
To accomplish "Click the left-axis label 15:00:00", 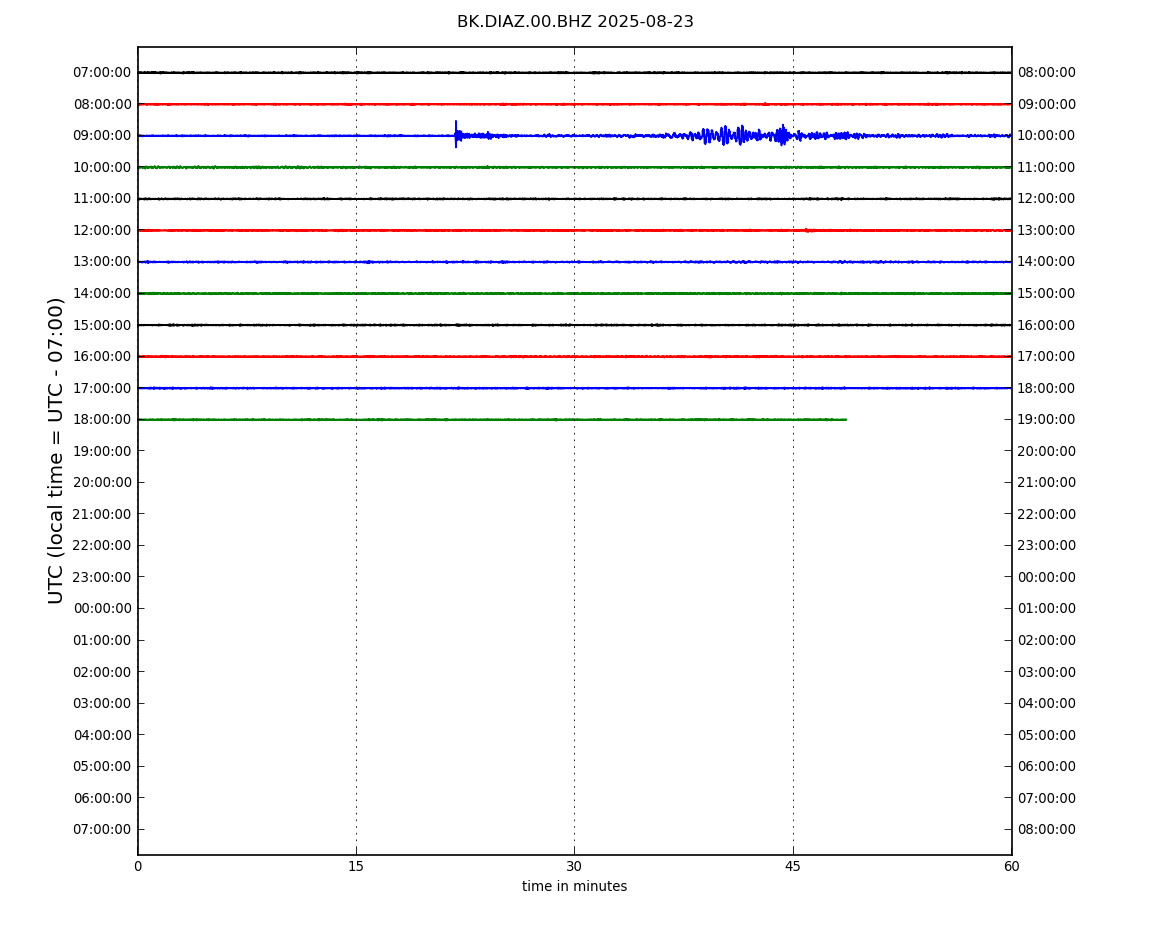I will 102,325.
